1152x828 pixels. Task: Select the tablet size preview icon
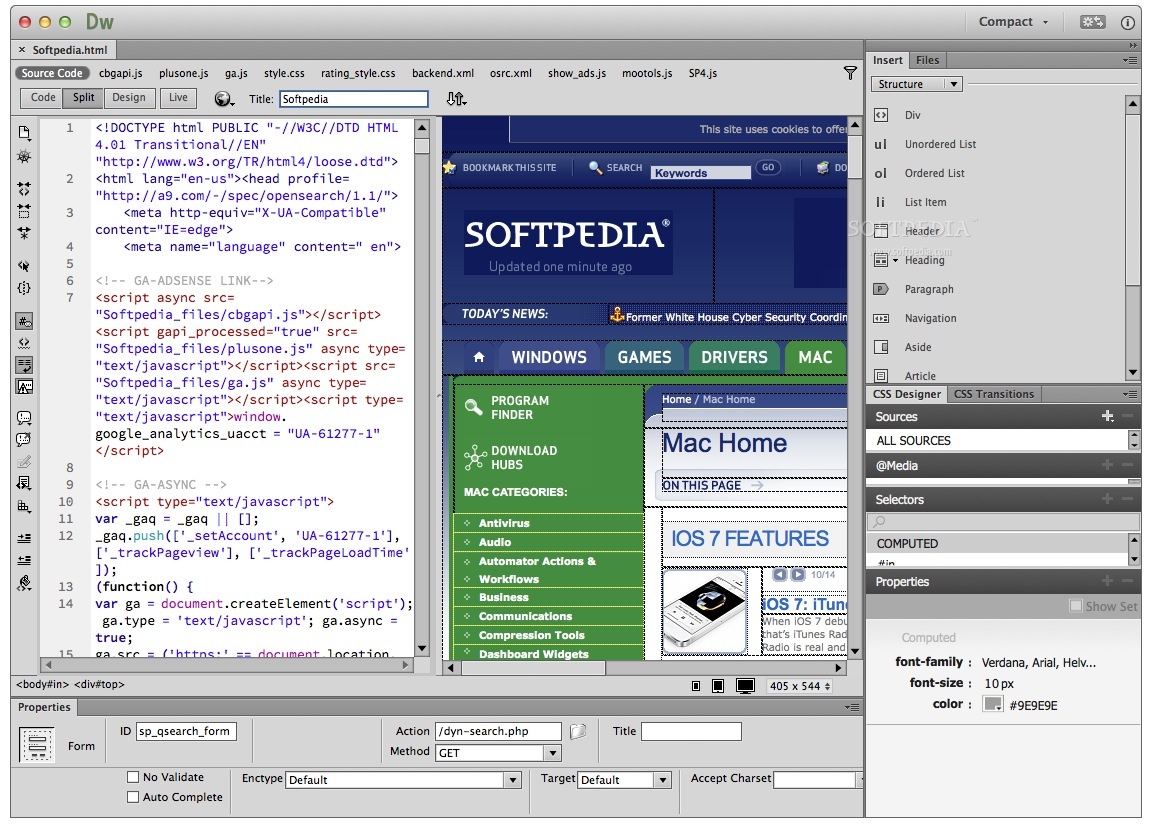[718, 686]
